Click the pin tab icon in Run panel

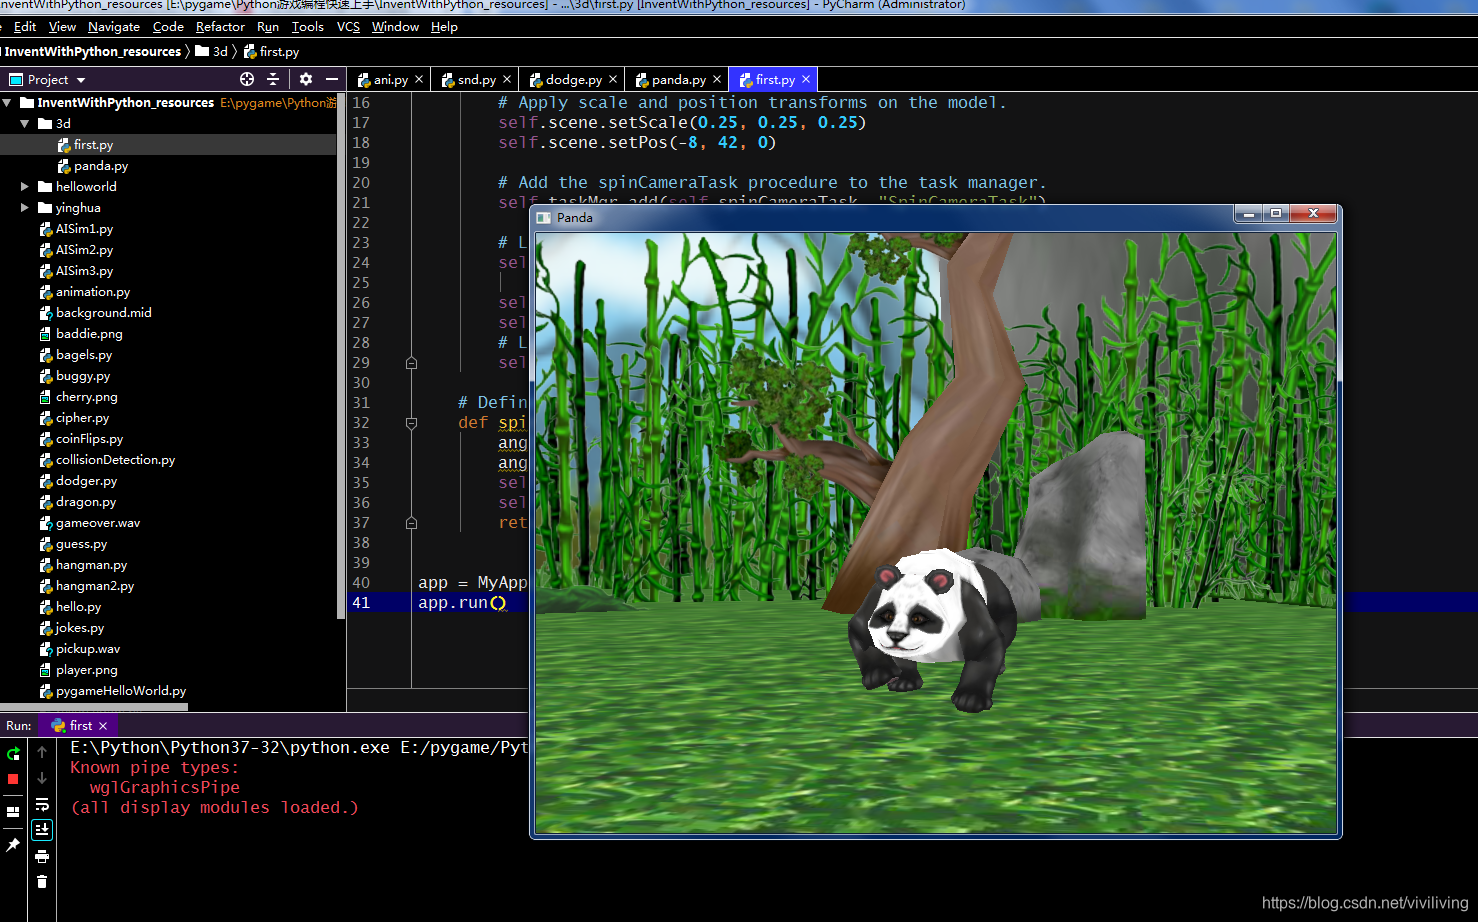click(x=13, y=844)
